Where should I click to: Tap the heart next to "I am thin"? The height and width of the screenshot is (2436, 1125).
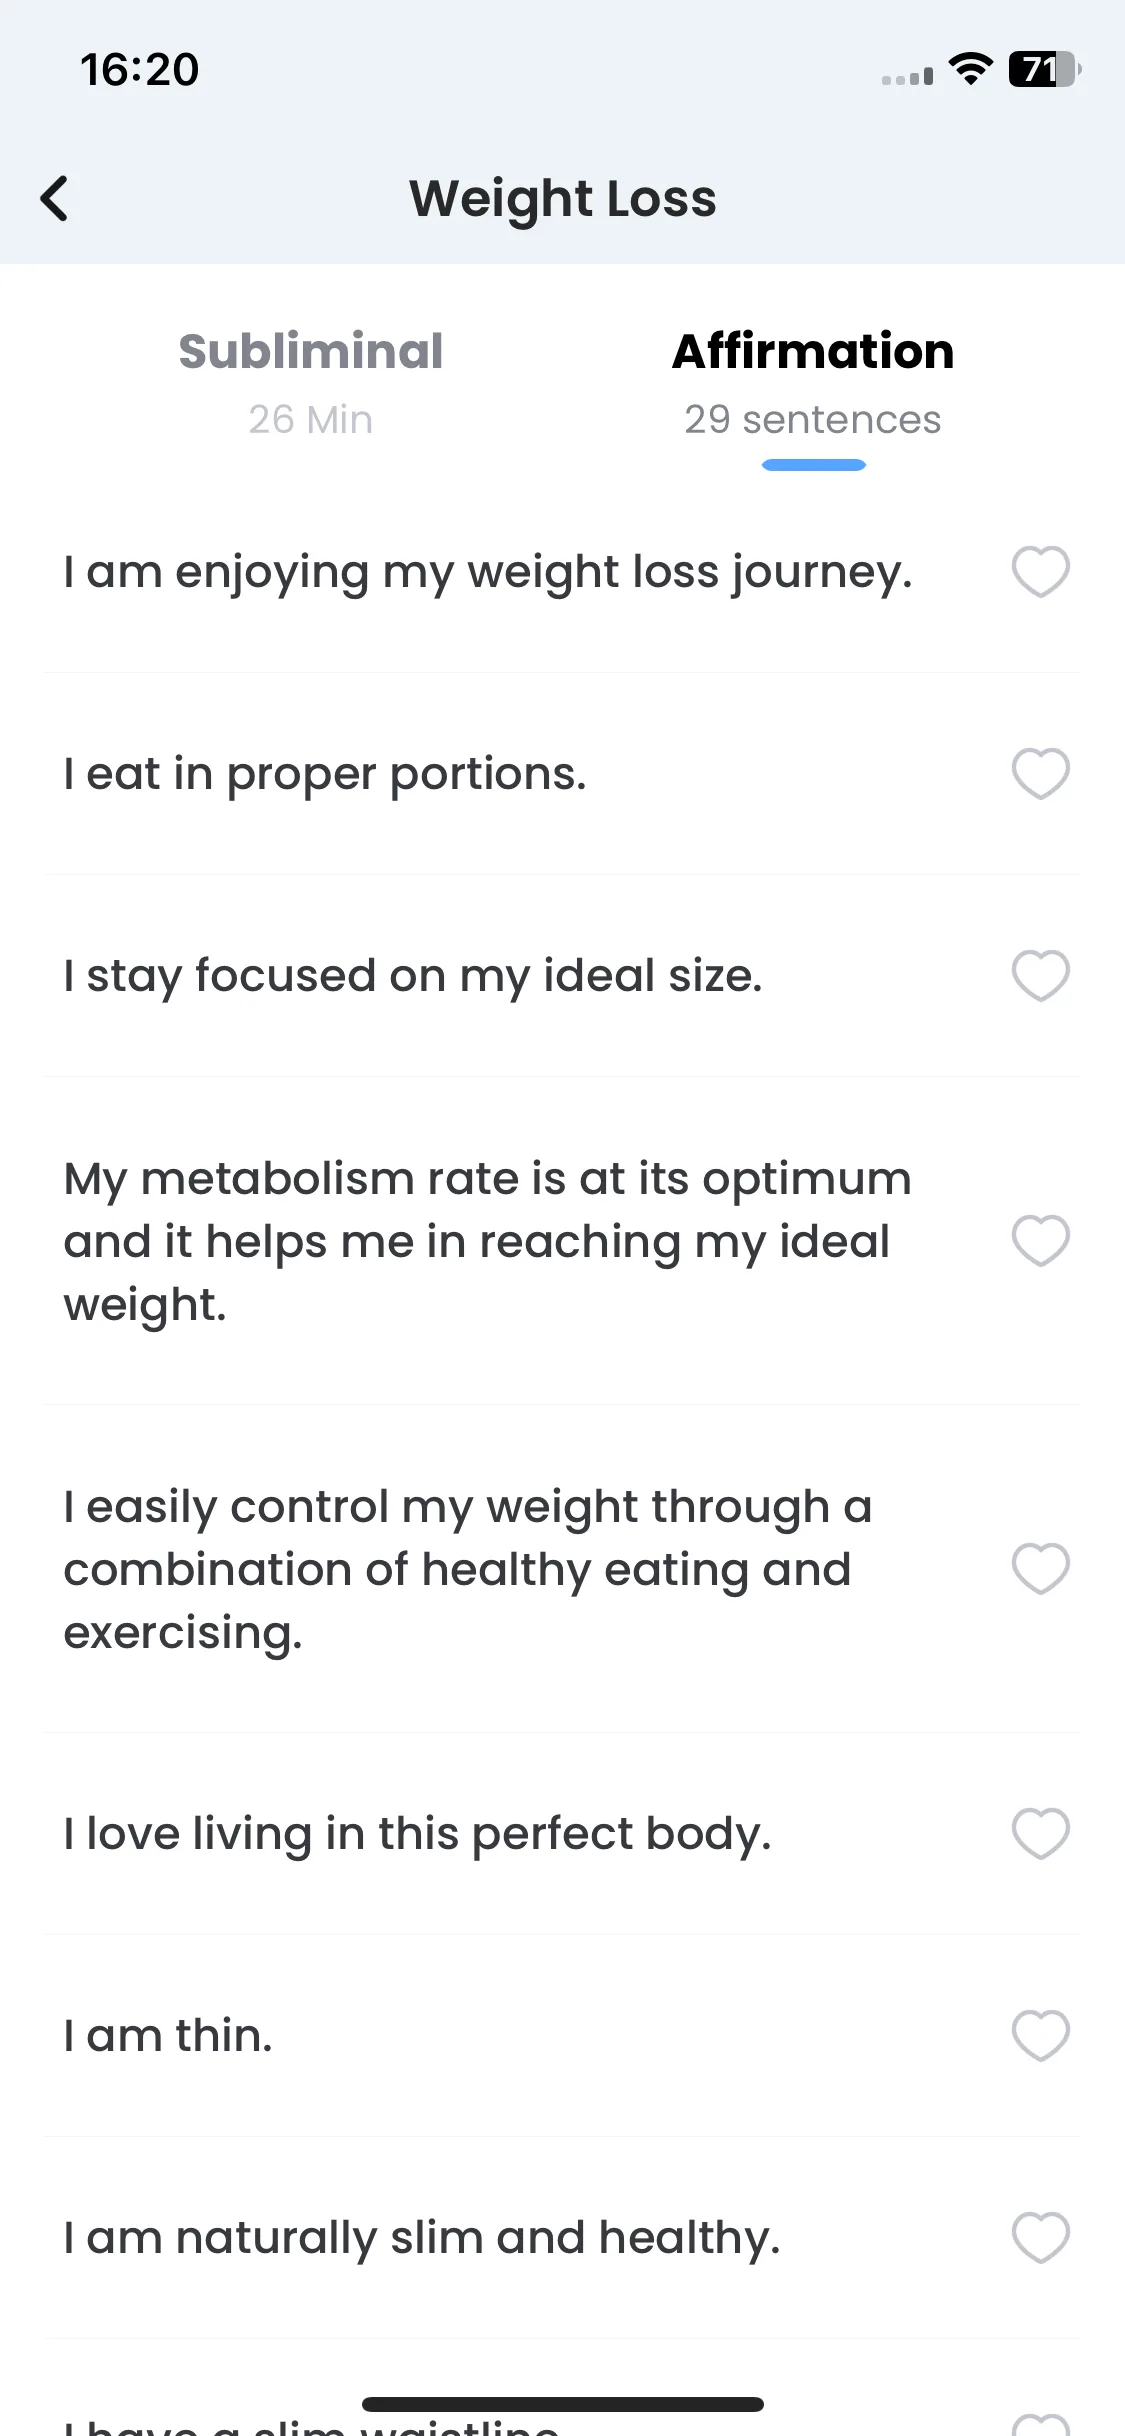pyautogui.click(x=1040, y=2035)
